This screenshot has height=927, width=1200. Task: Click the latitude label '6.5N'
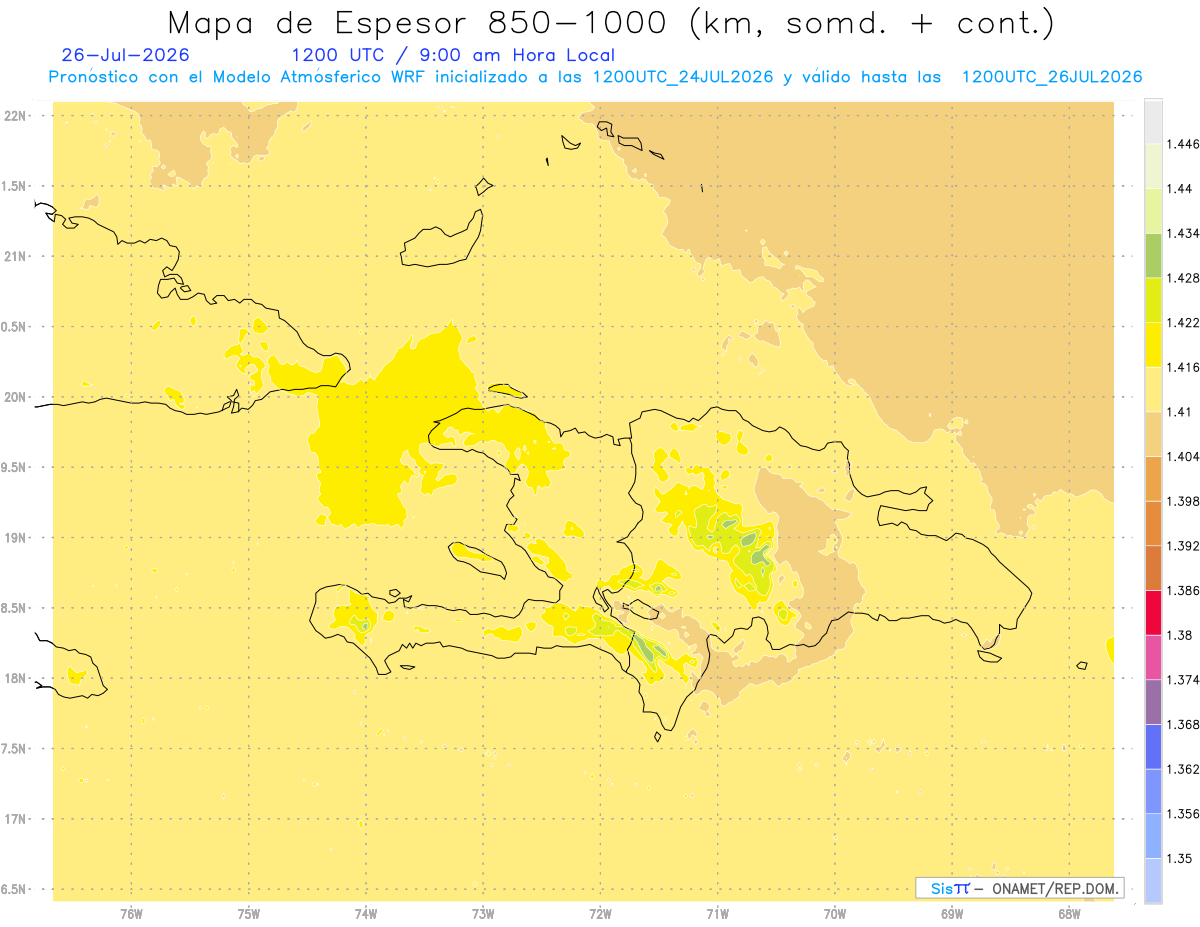click(15, 890)
